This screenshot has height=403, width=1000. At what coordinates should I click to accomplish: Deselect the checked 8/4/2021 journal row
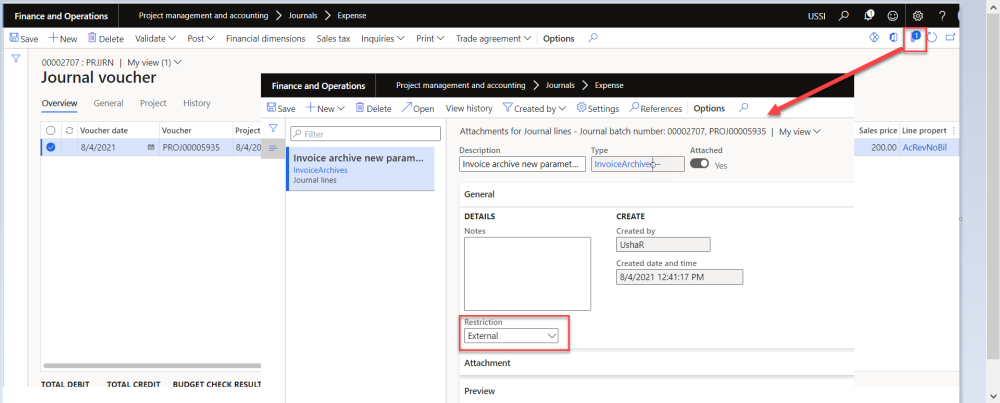pos(50,147)
